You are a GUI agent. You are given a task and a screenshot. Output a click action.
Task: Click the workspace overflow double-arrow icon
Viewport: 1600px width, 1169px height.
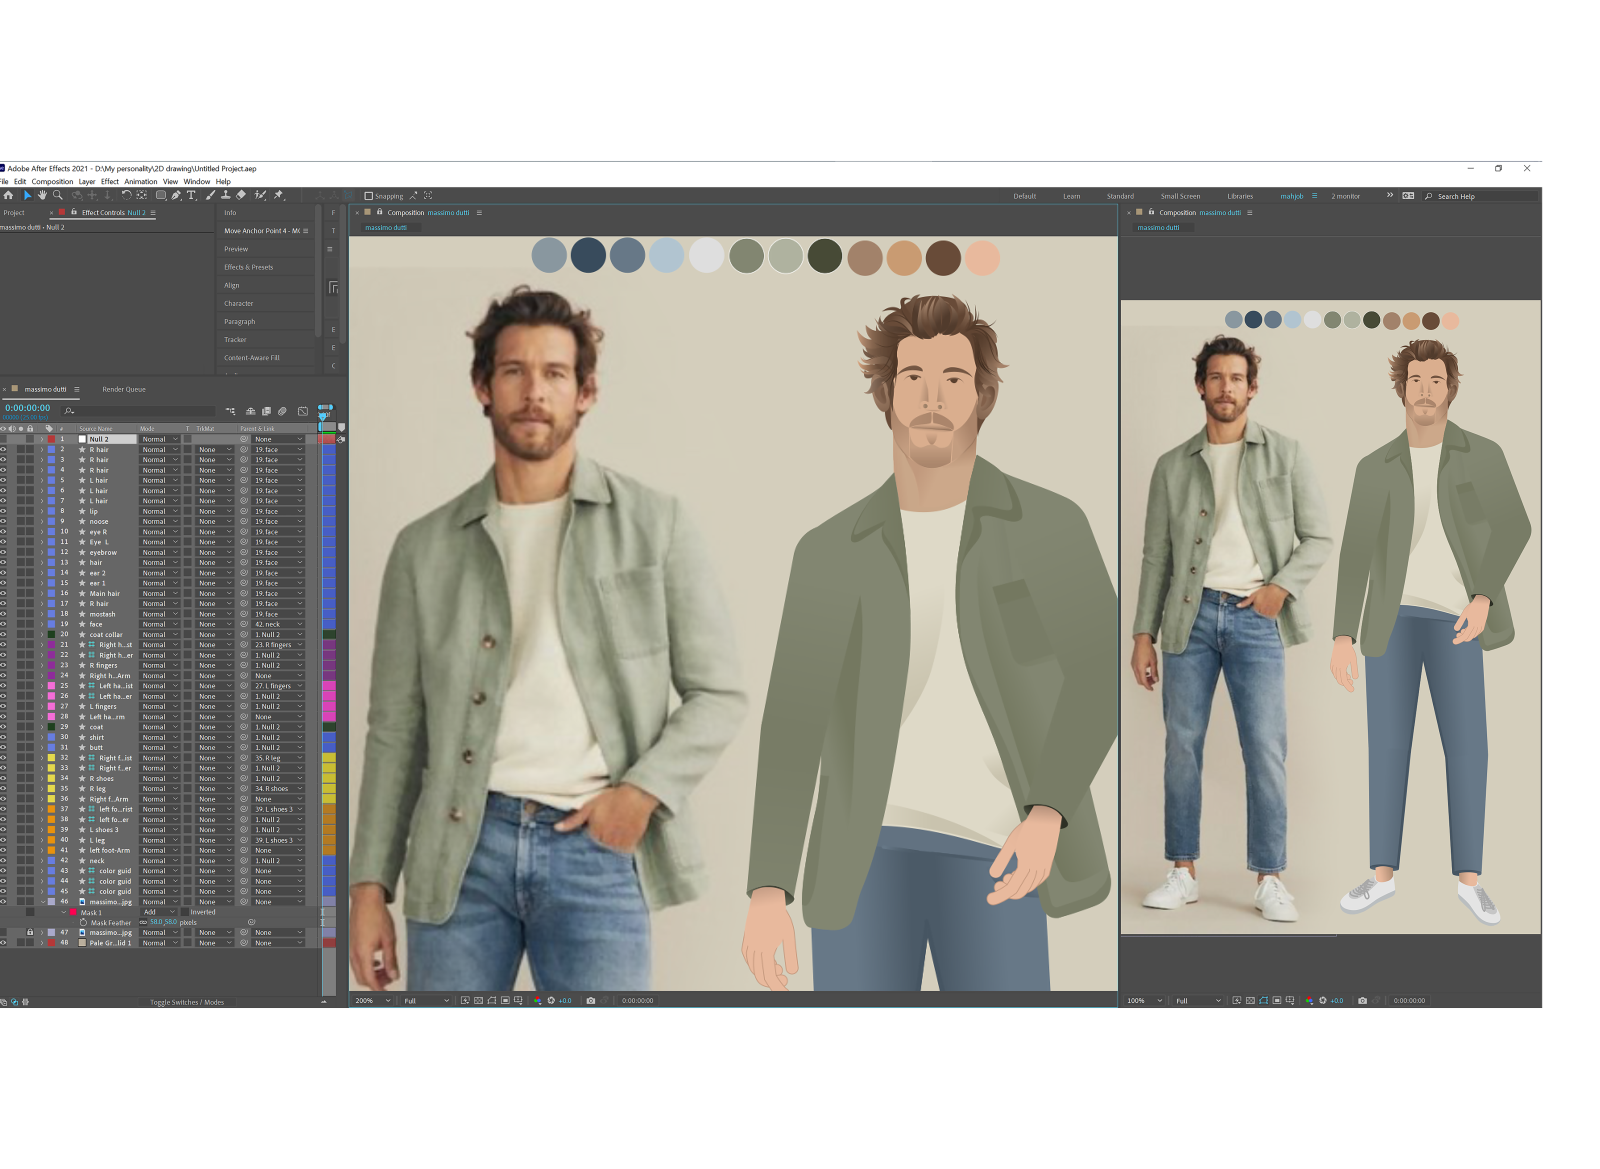[x=1390, y=195]
